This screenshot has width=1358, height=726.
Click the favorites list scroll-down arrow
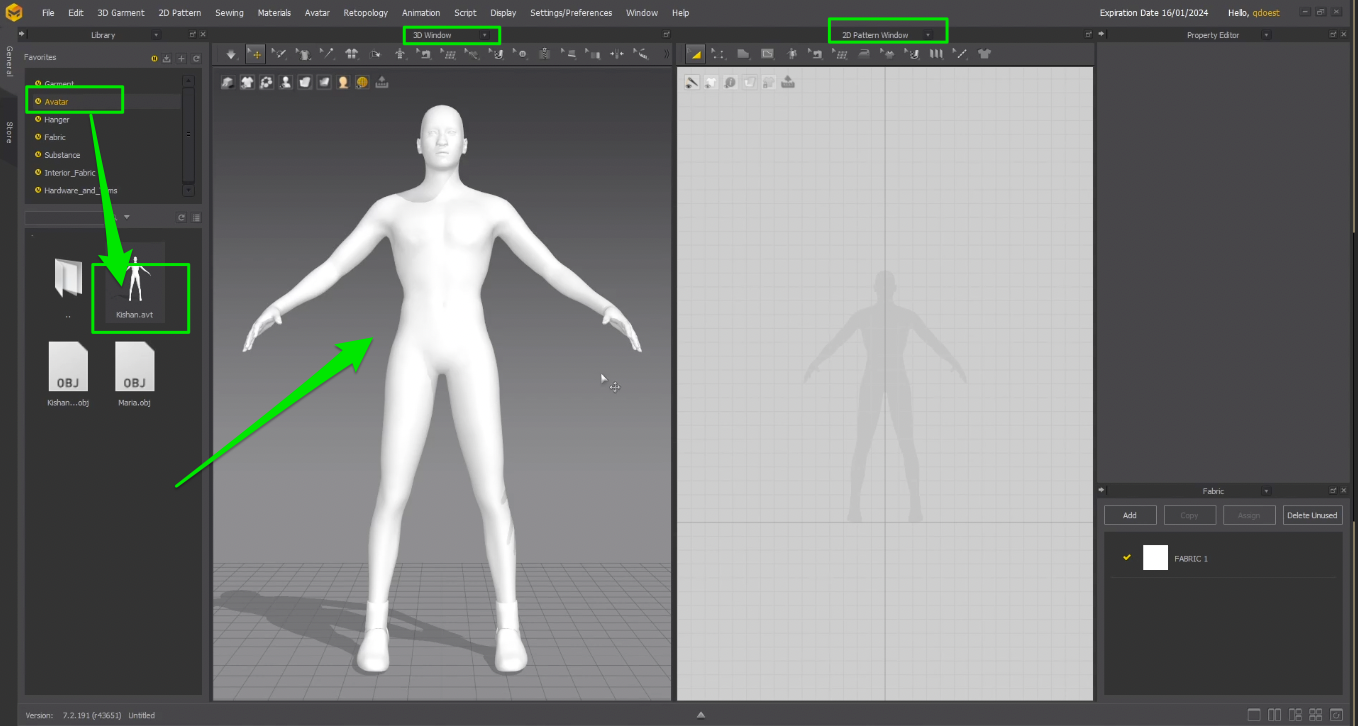pyautogui.click(x=188, y=188)
